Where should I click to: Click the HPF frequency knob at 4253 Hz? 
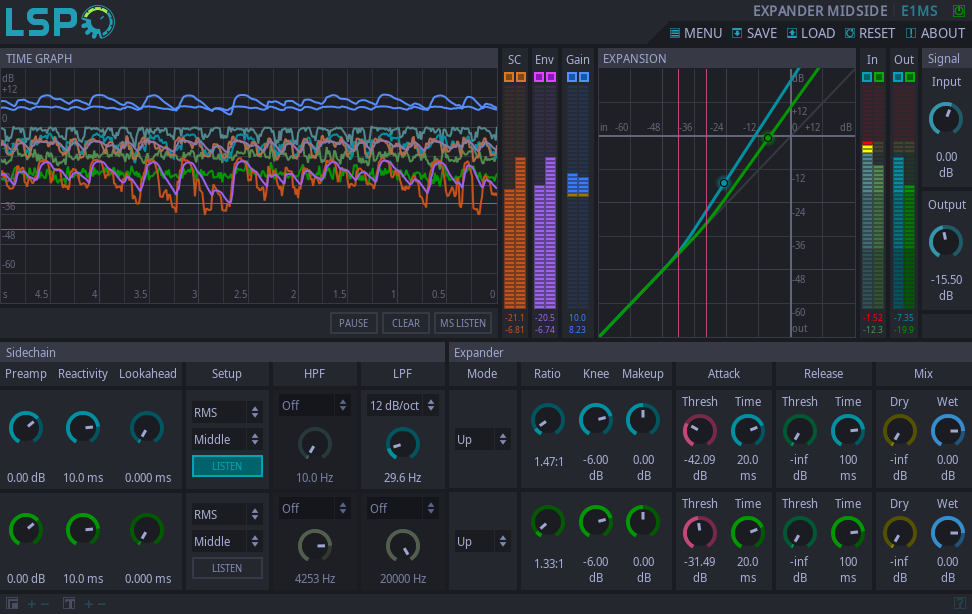pyautogui.click(x=315, y=546)
